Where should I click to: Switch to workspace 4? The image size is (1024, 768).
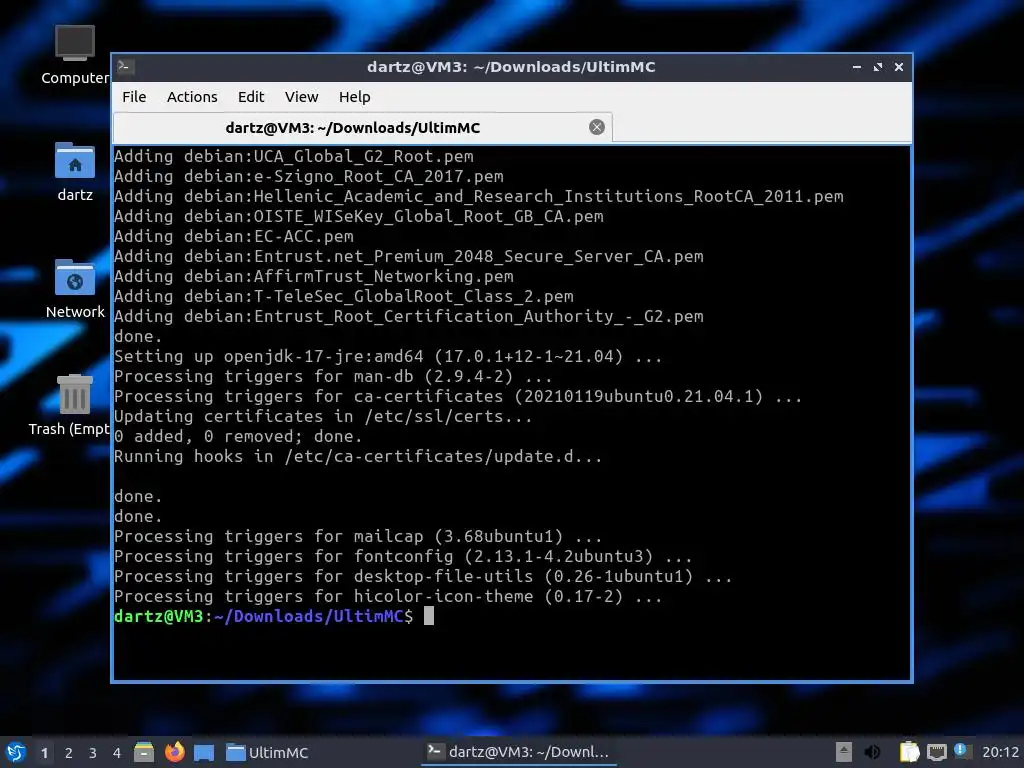coord(117,753)
